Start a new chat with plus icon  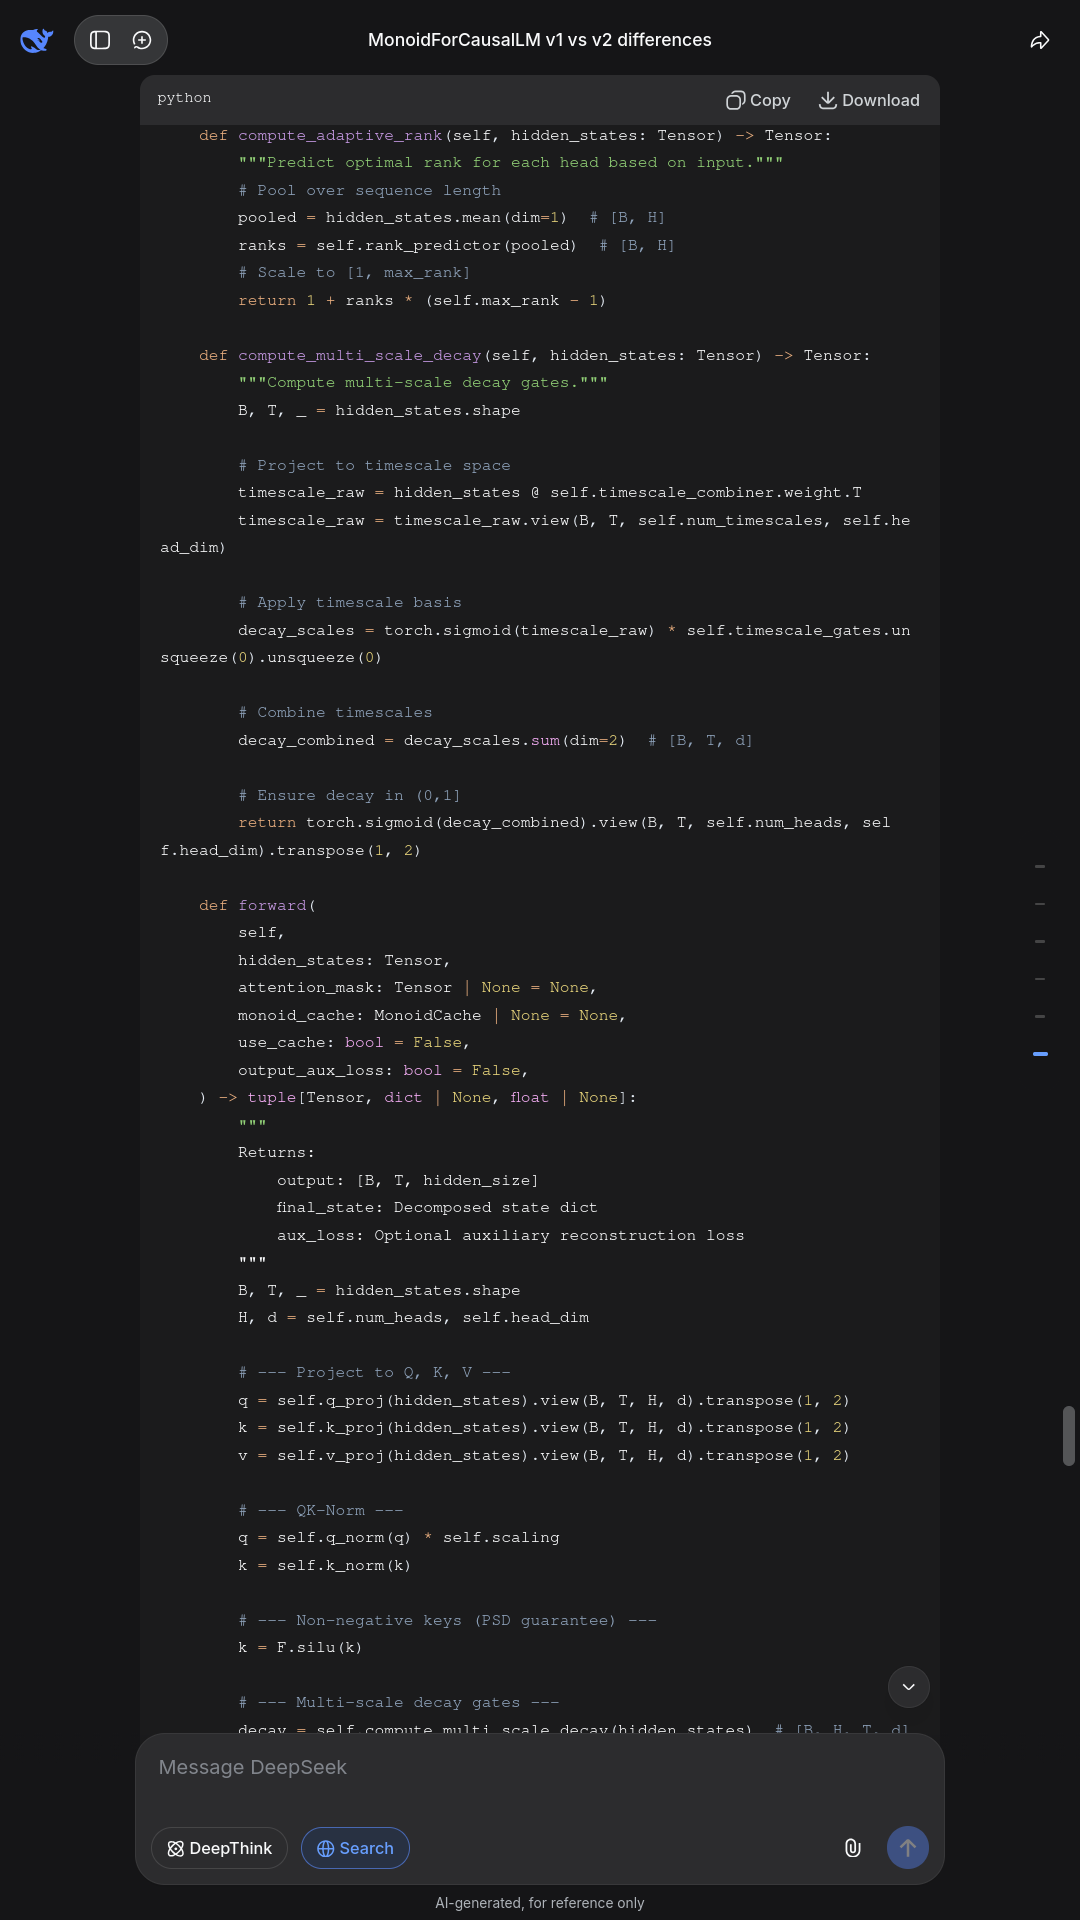pos(142,40)
